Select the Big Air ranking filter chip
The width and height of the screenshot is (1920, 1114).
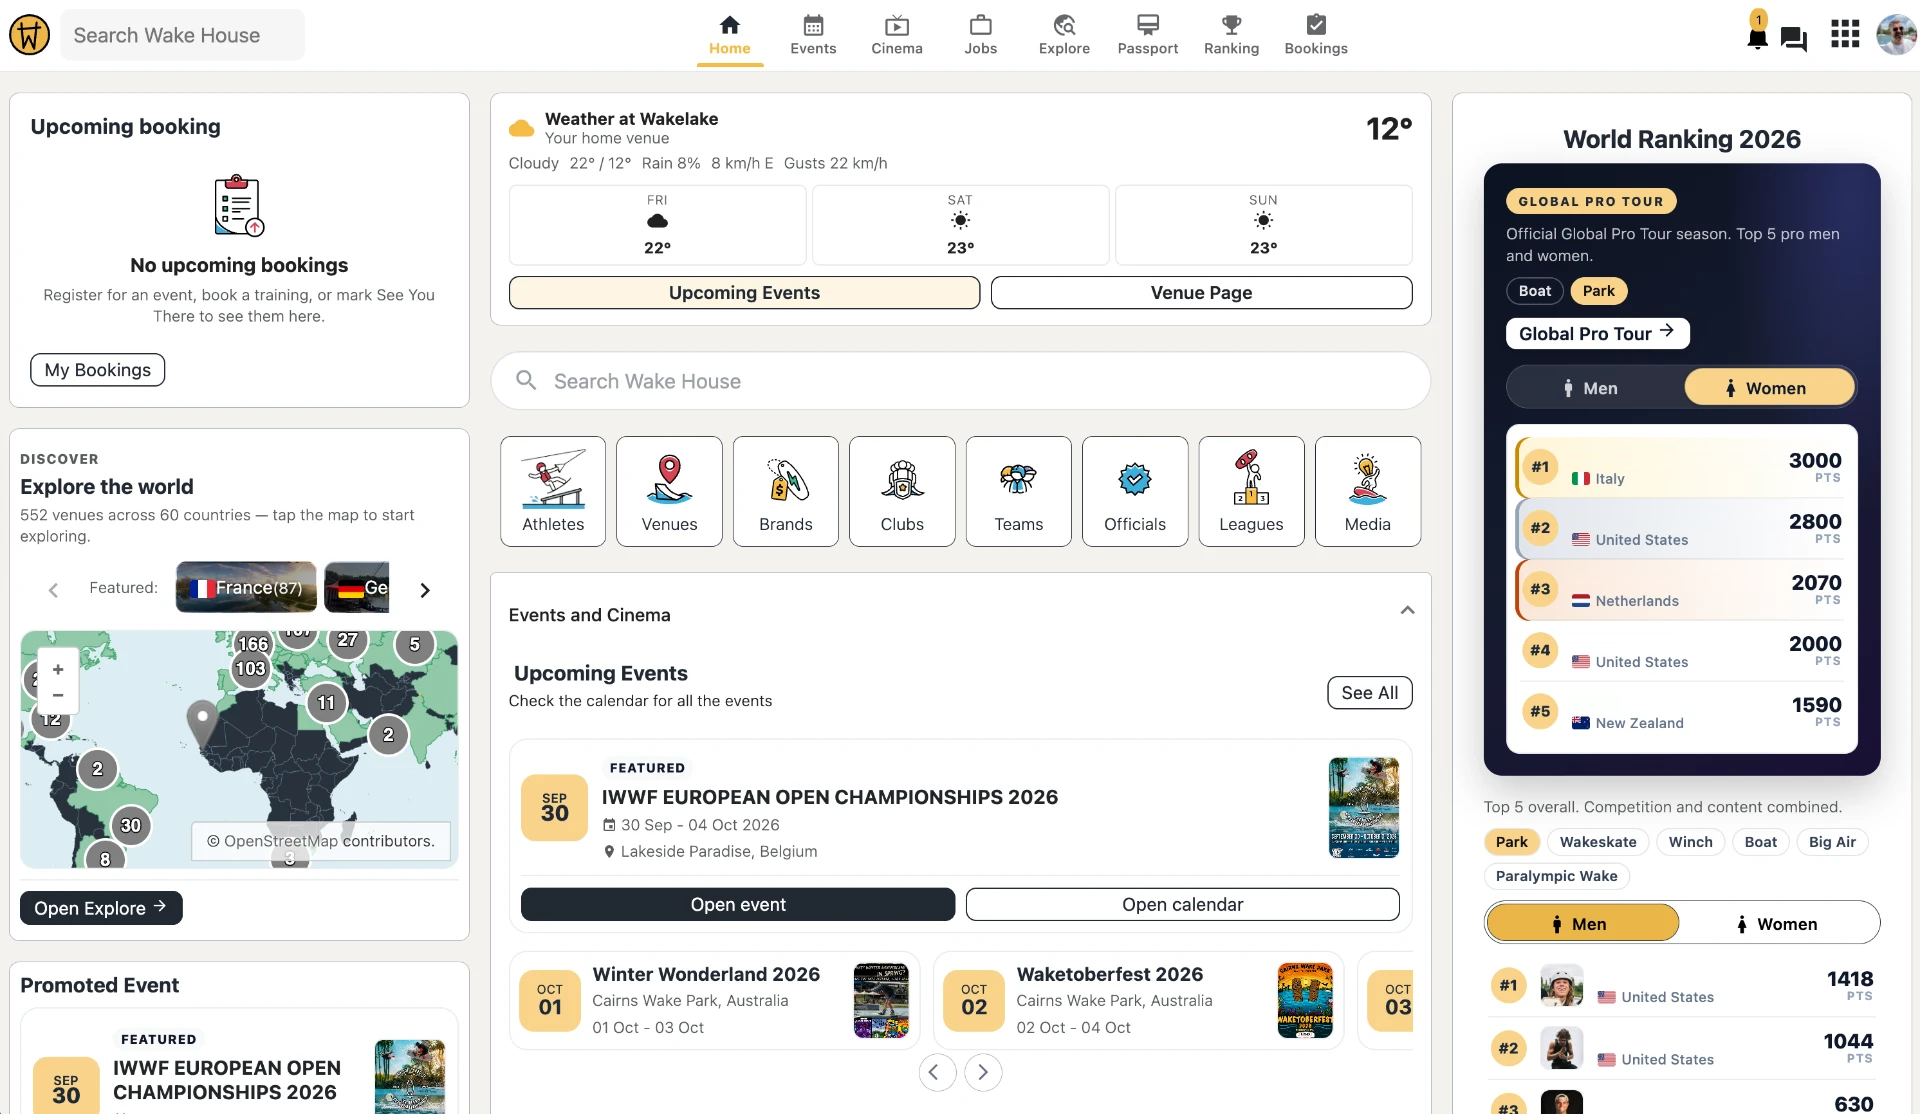pos(1832,842)
